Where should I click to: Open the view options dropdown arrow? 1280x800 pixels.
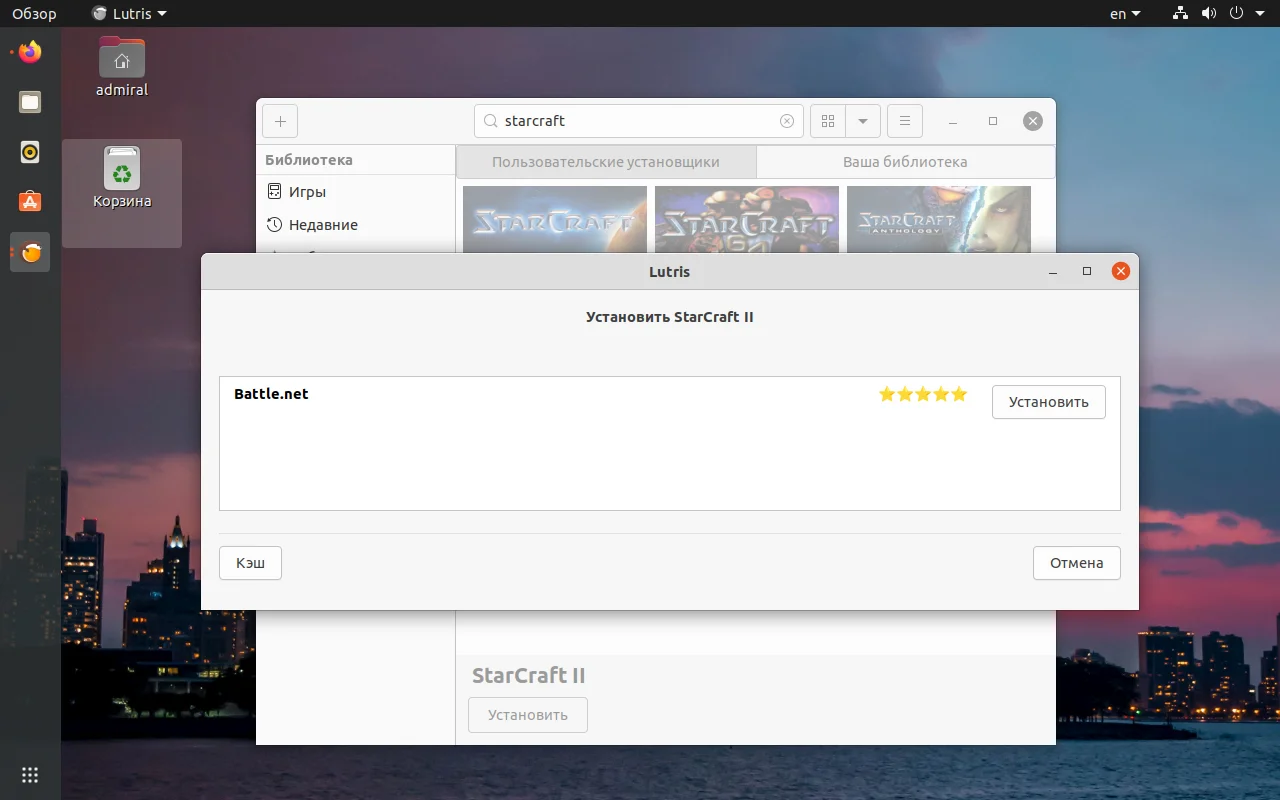(x=862, y=121)
